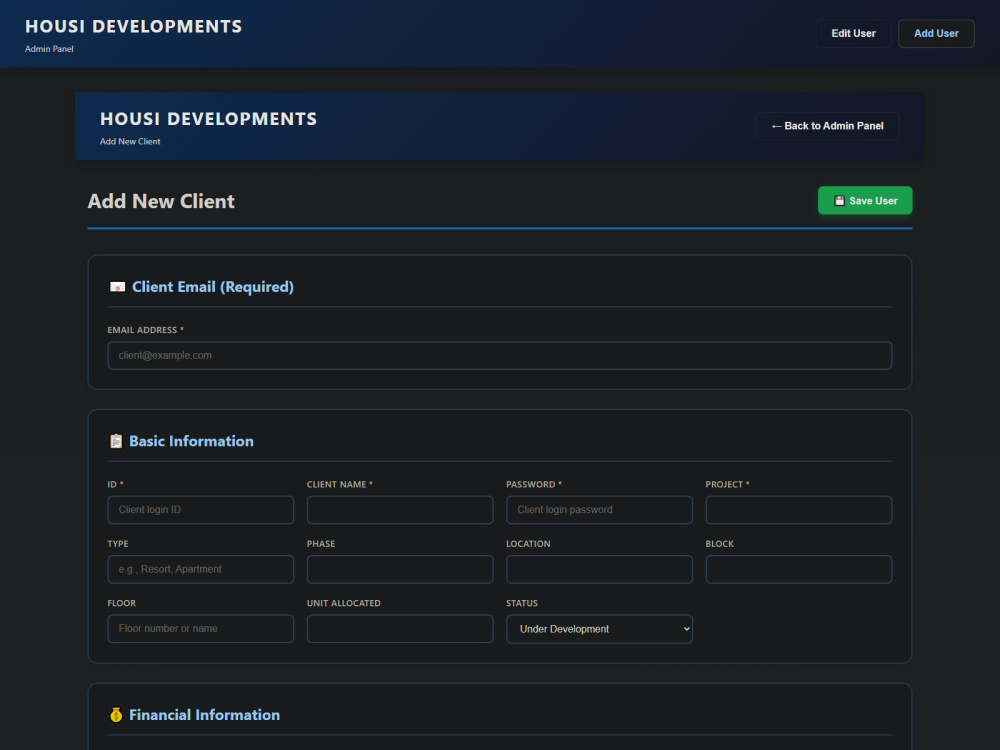Click the Add New Client banner subtitle
This screenshot has width=1000, height=750.
click(130, 142)
